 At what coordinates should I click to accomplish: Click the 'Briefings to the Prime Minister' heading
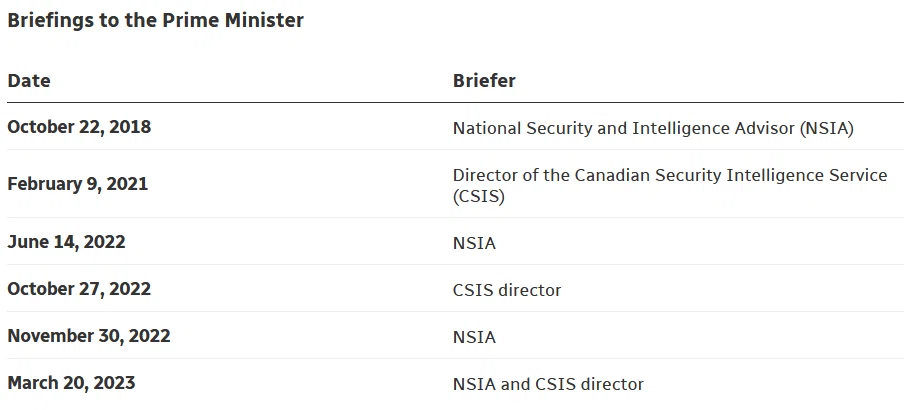coord(155,20)
